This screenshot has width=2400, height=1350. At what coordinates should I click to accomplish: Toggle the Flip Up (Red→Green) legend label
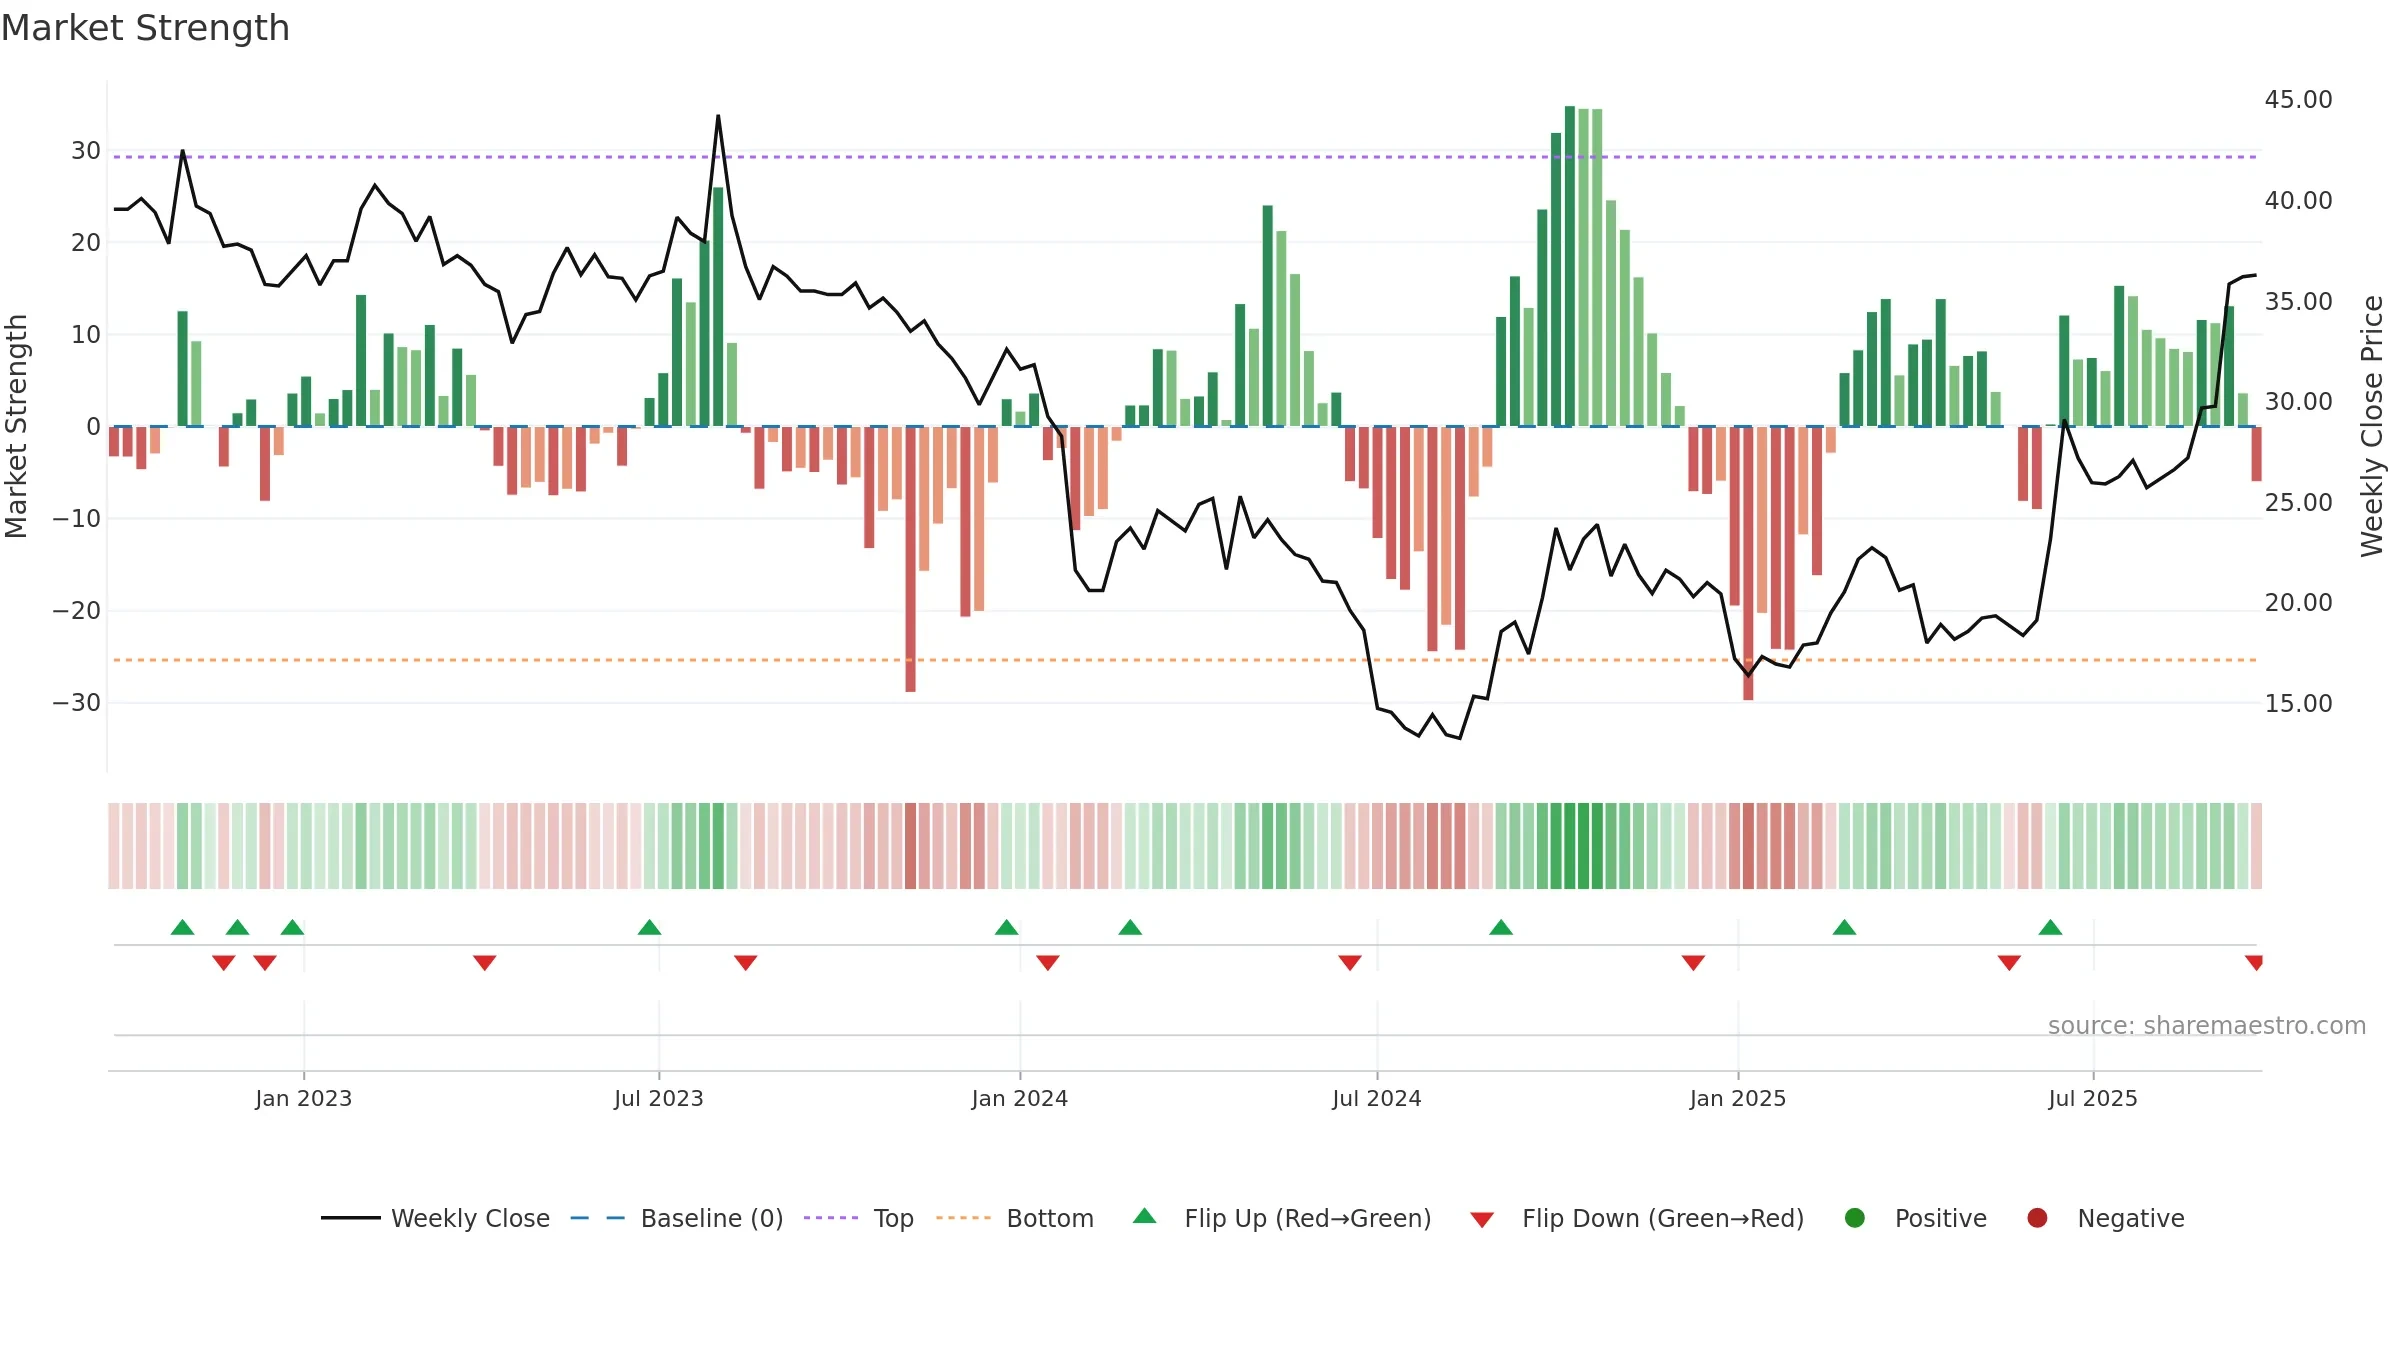(1308, 1218)
